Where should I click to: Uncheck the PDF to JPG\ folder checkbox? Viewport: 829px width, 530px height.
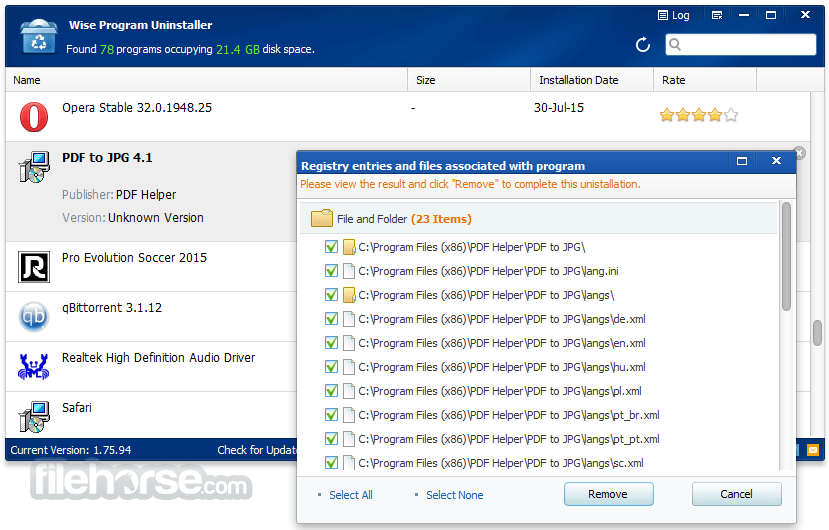pos(331,247)
